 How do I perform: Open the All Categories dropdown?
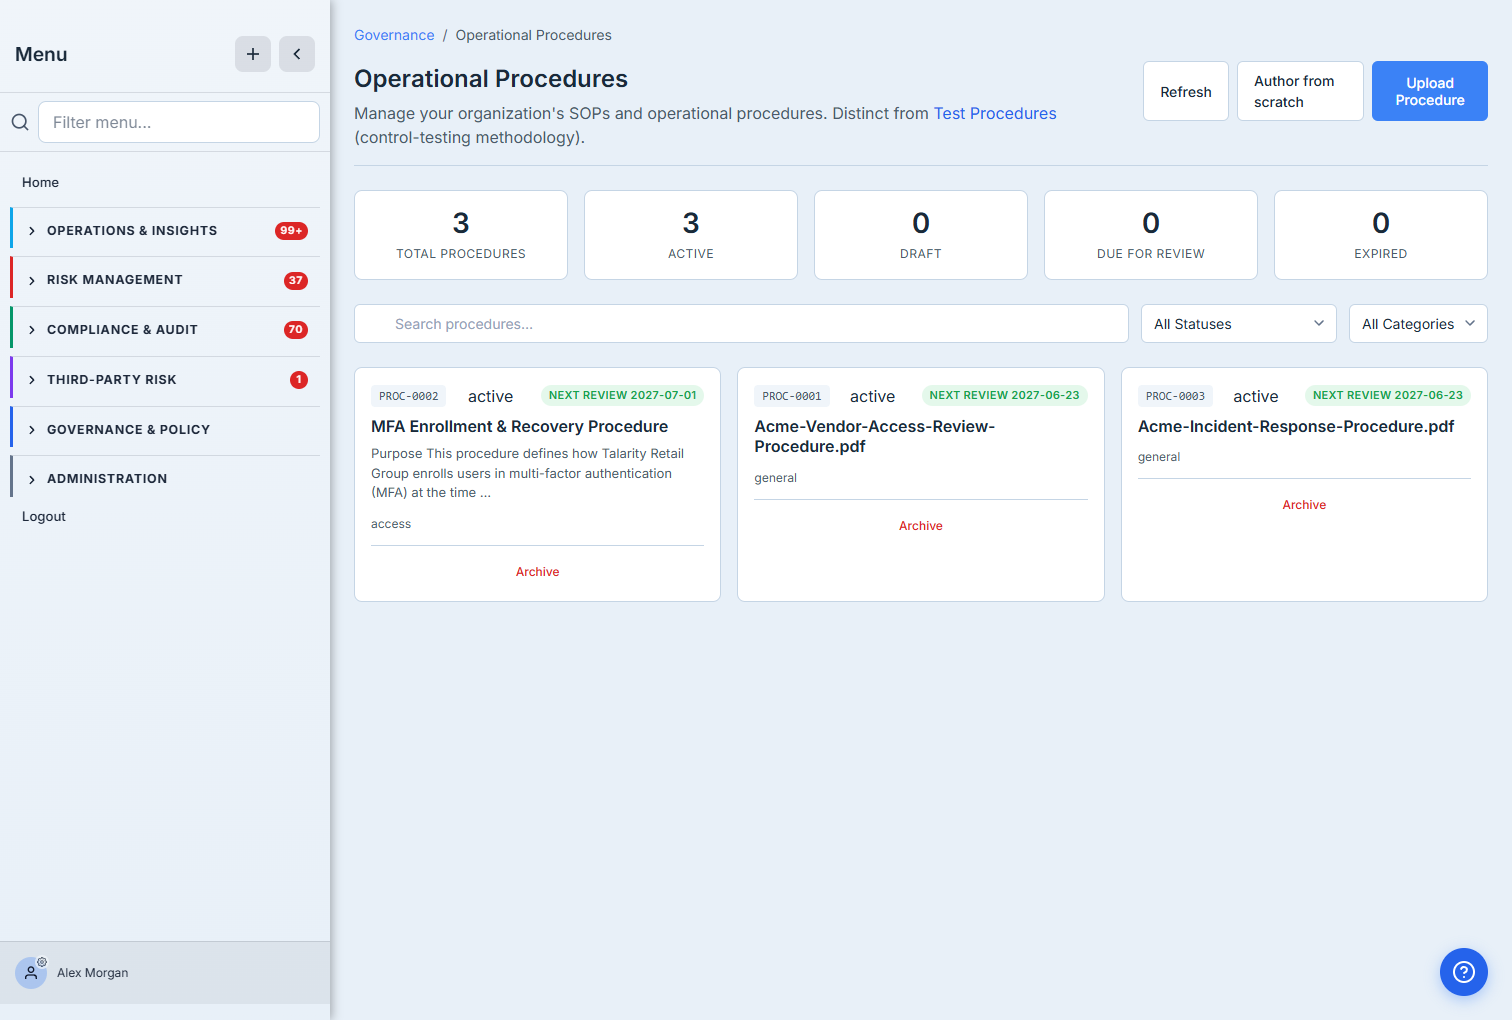click(1418, 324)
